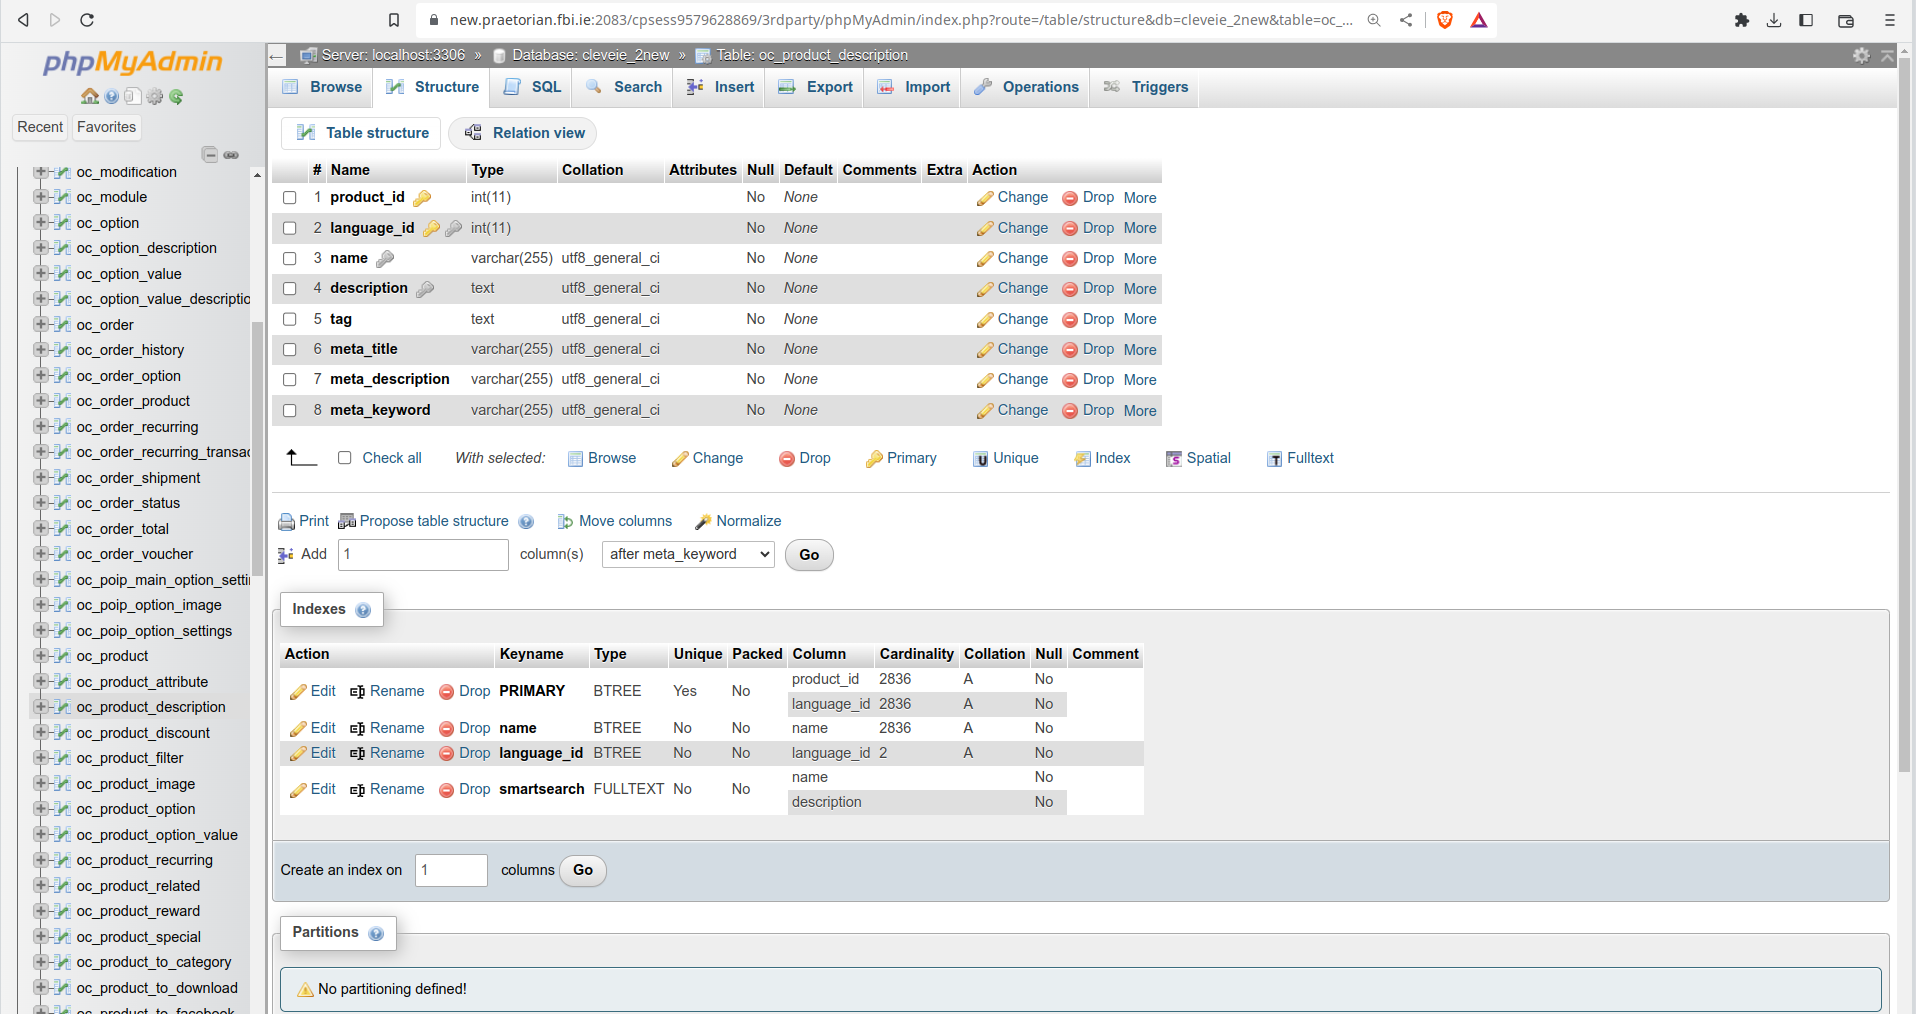1916x1014 pixels.
Task: Click the browser address bar URL
Action: click(x=900, y=20)
